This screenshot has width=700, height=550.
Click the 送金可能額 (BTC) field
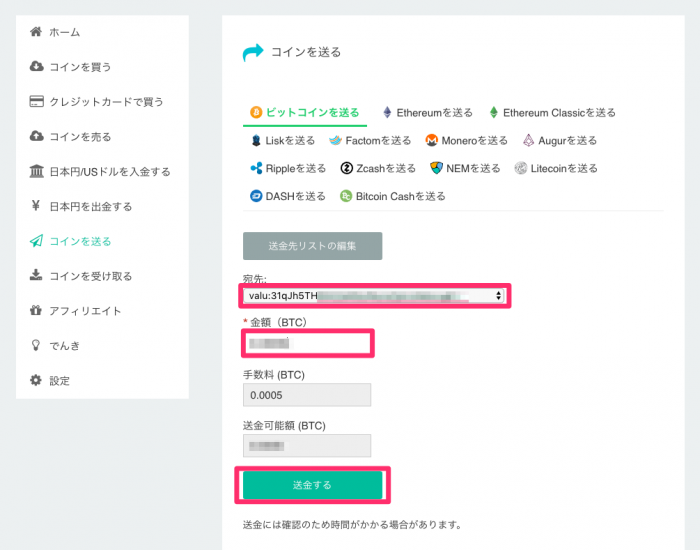pyautogui.click(x=307, y=446)
